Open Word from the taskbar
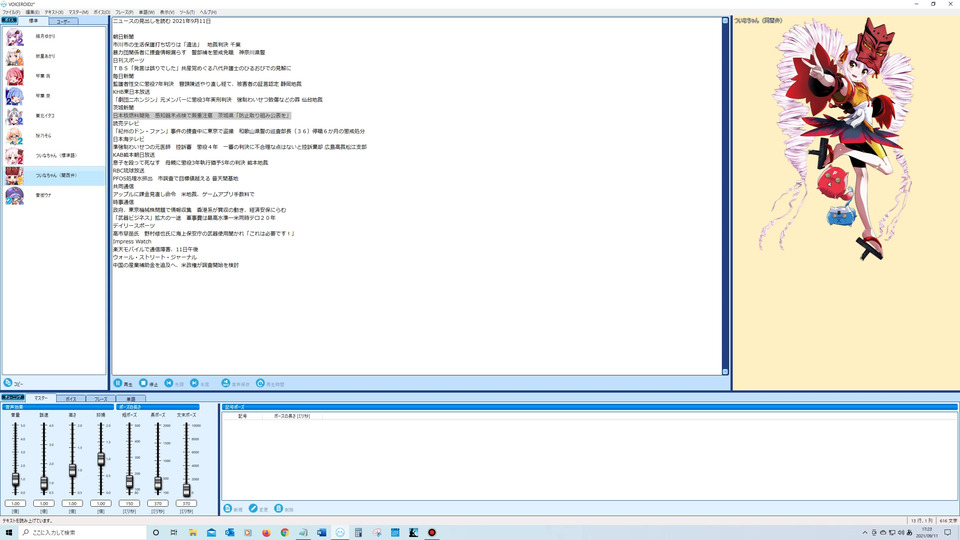This screenshot has height=540, width=960. click(x=321, y=533)
